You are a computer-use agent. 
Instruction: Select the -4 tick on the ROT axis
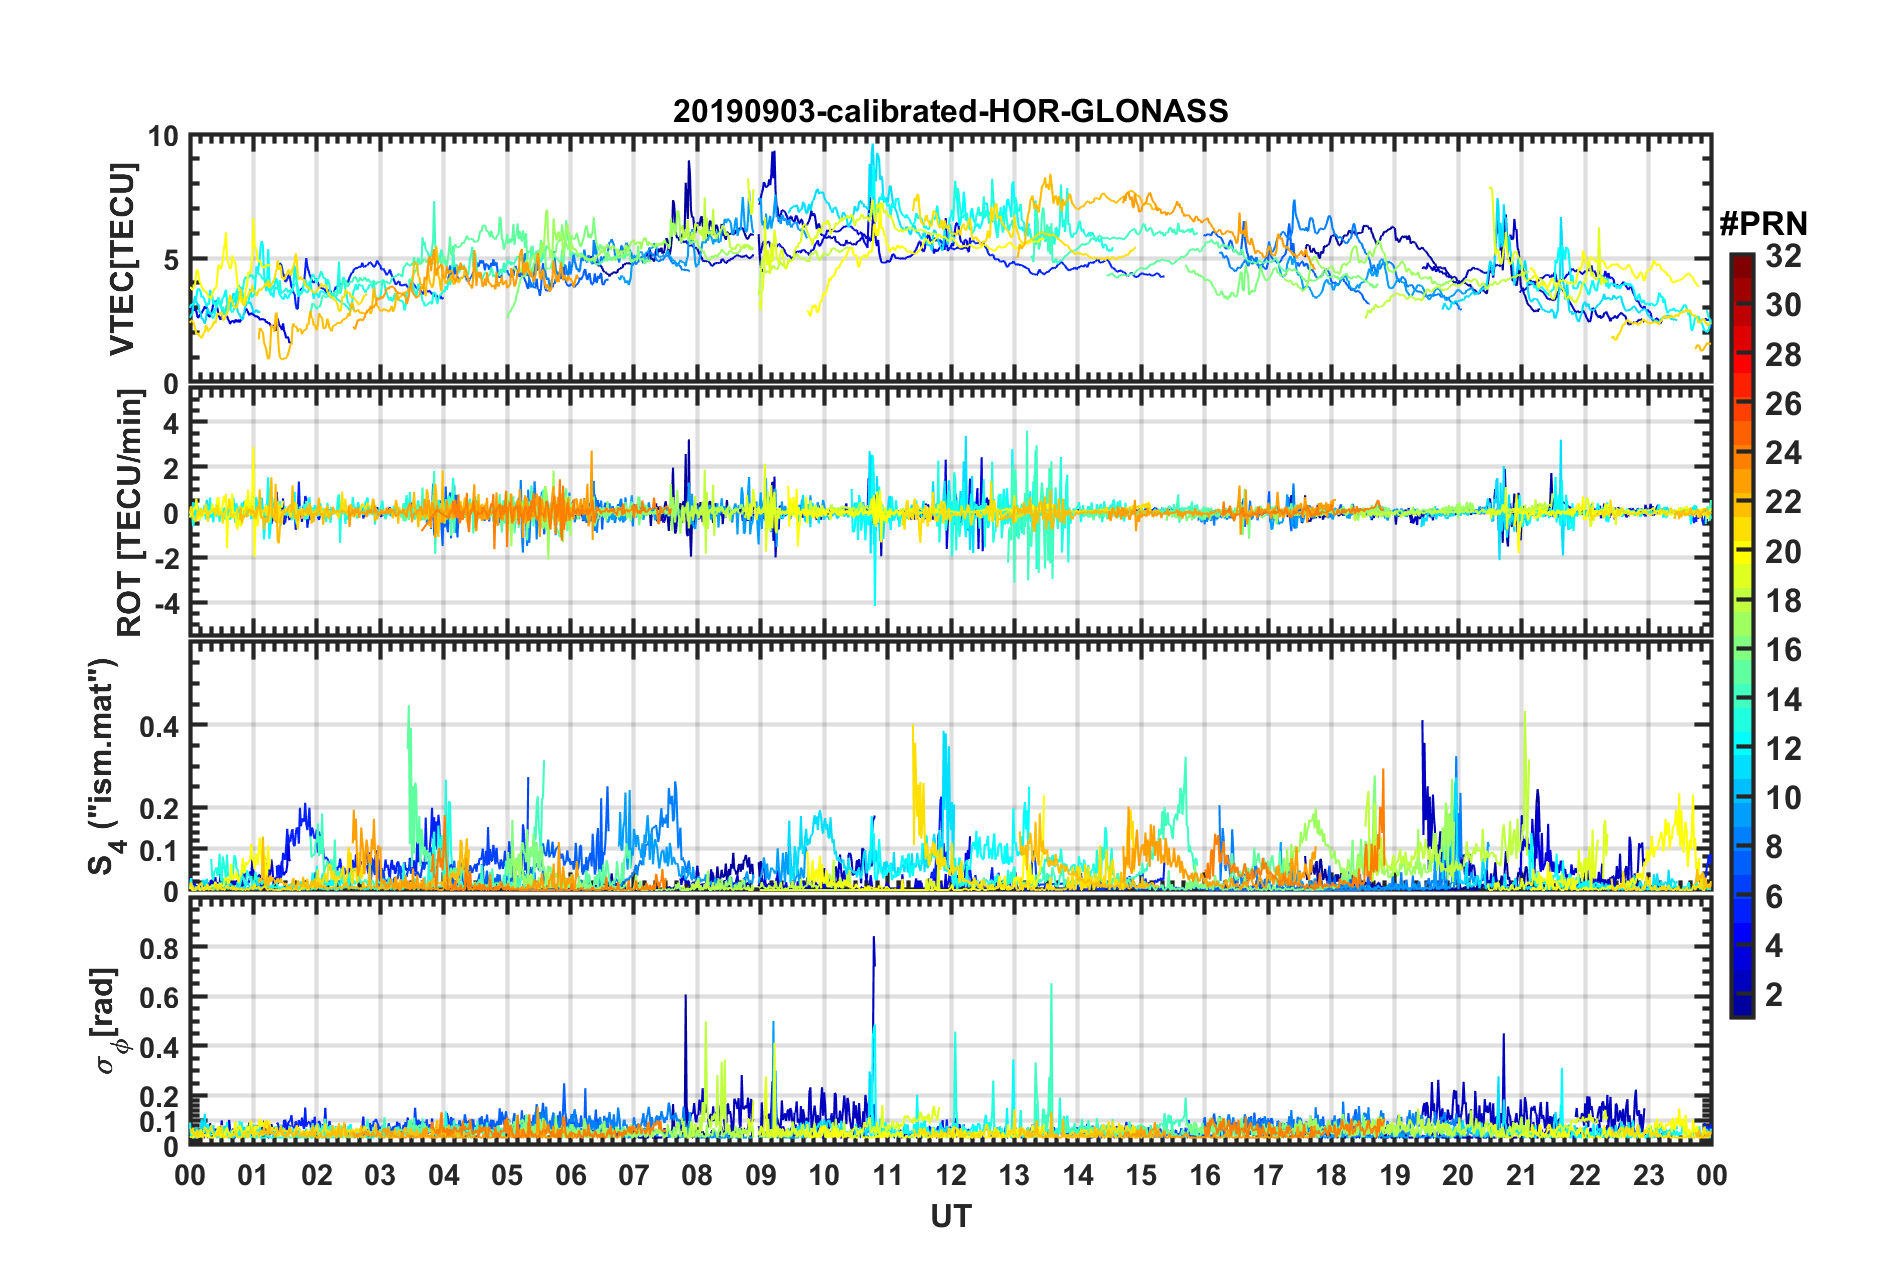[166, 604]
